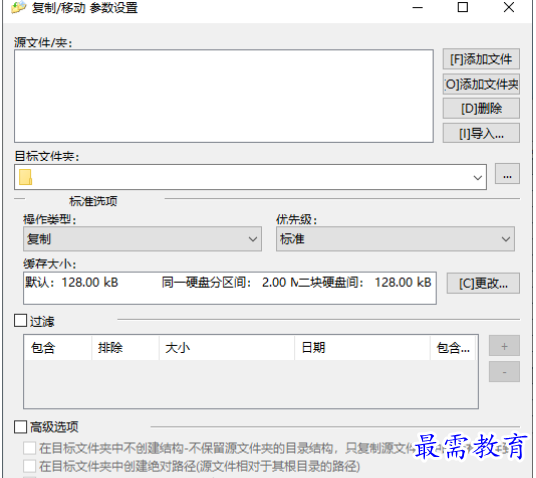Click the truncated 包含... last column header
The height and width of the screenshot is (478, 536).
click(x=453, y=348)
